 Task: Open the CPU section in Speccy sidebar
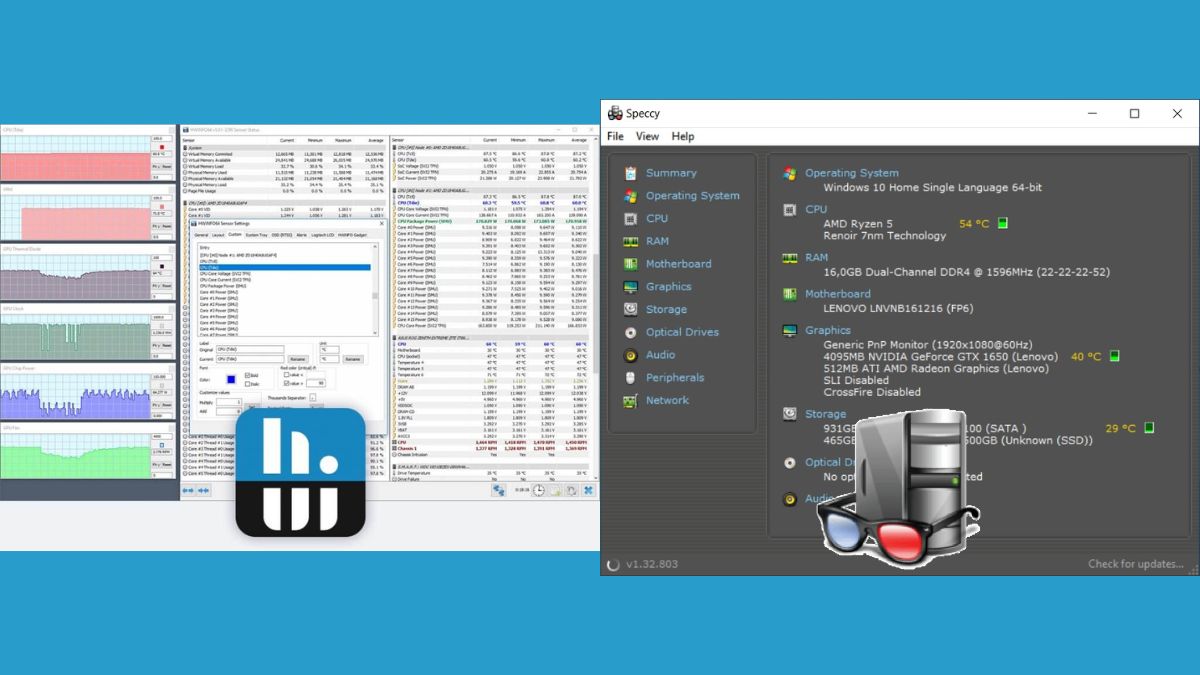pyautogui.click(x=657, y=218)
